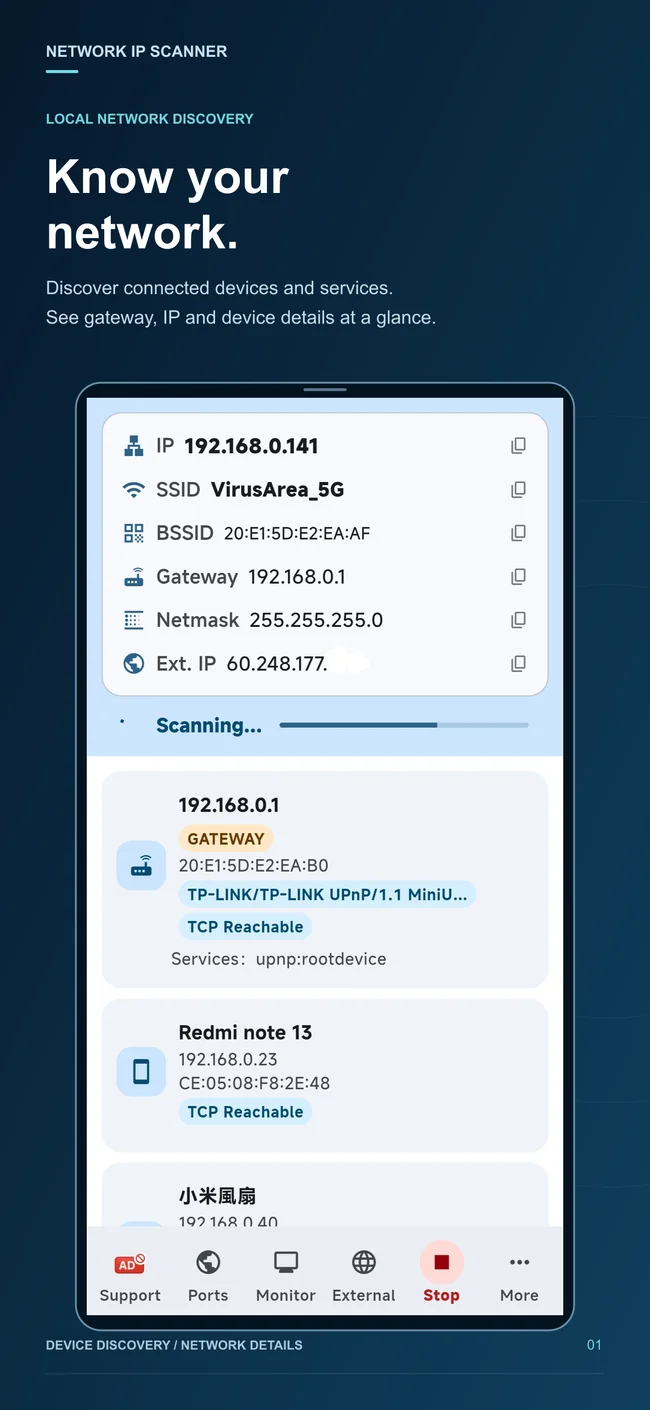The image size is (650, 1410).
Task: Copy the SSID VirusArea_5G
Action: [x=518, y=490]
